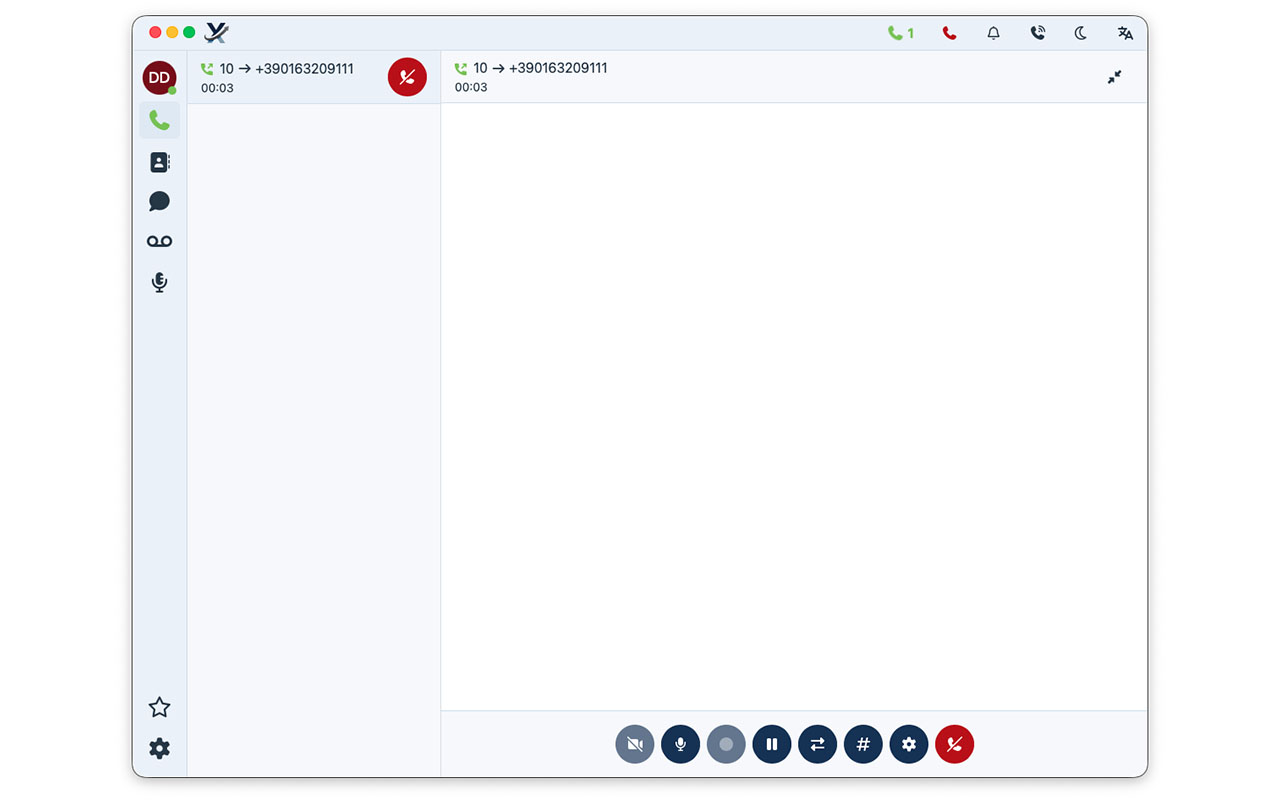Open call device settings gear in controls

pos(909,744)
